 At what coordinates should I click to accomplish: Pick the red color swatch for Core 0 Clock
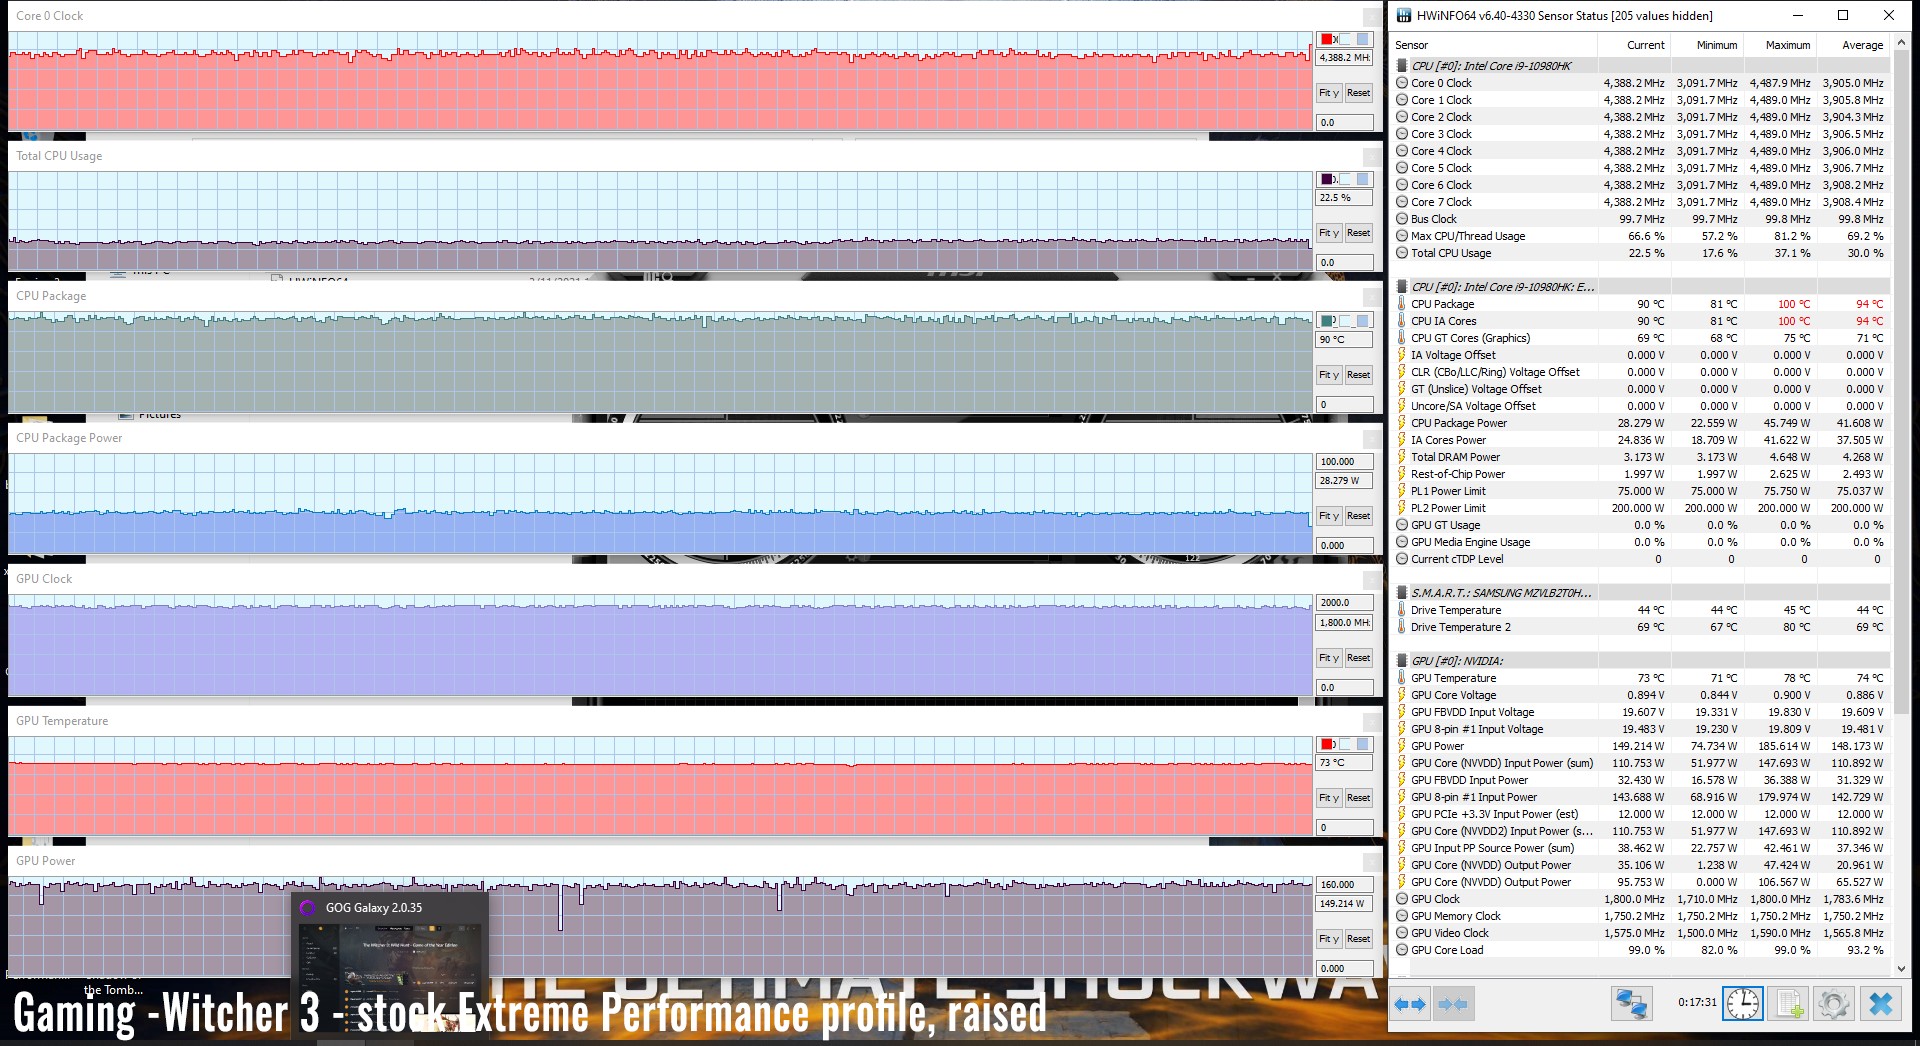point(1327,40)
